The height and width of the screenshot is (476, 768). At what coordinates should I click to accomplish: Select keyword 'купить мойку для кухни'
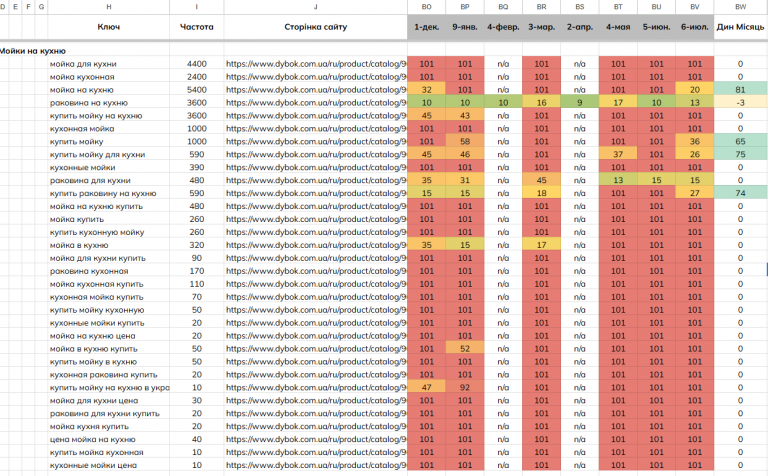click(x=97, y=154)
